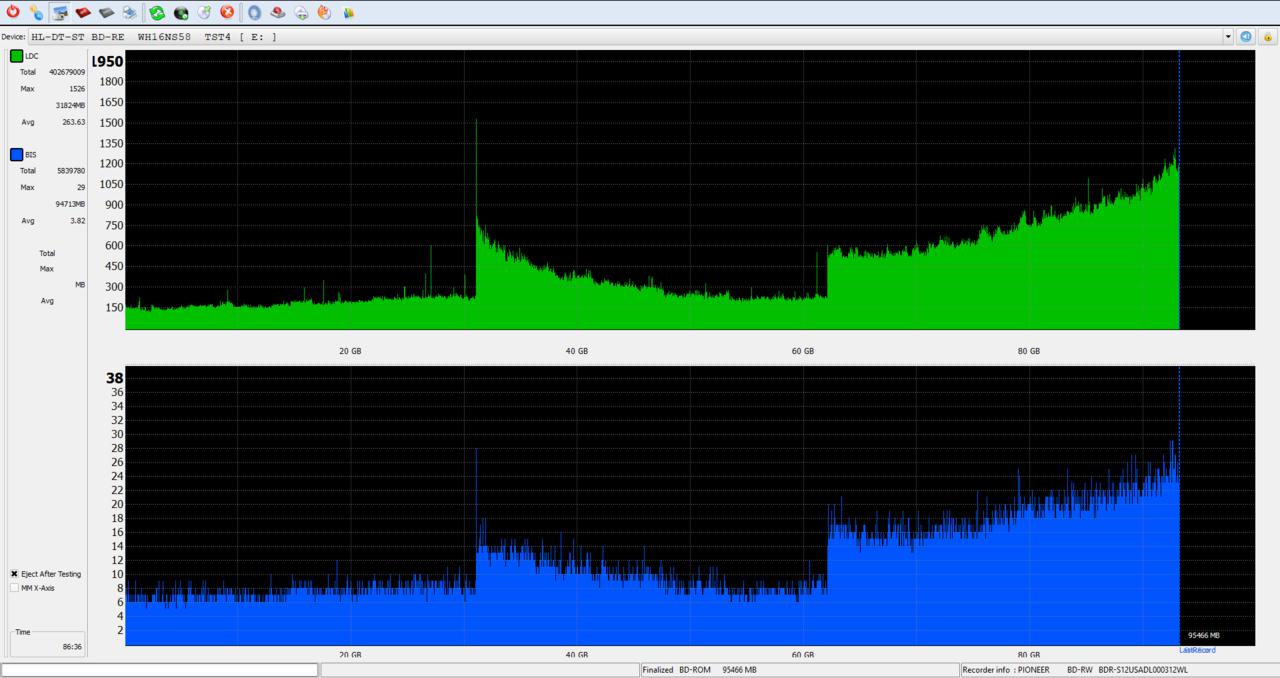Viewport: 1280px width, 678px height.
Task: Select the HL-DT-ST BD-RE device combo box
Action: click(630, 36)
